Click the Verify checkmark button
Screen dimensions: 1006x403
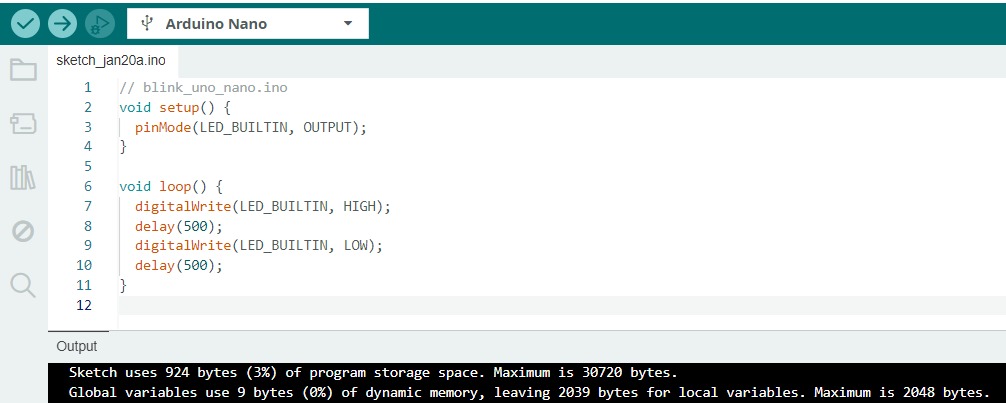[x=25, y=24]
